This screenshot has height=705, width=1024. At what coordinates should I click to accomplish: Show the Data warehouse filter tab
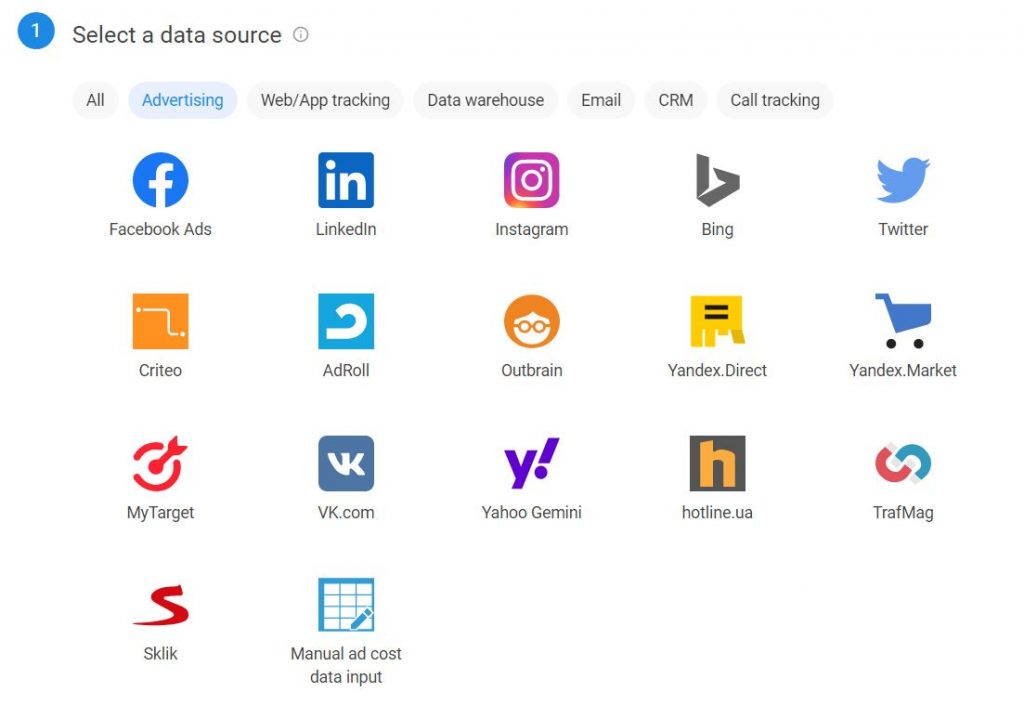coord(486,100)
